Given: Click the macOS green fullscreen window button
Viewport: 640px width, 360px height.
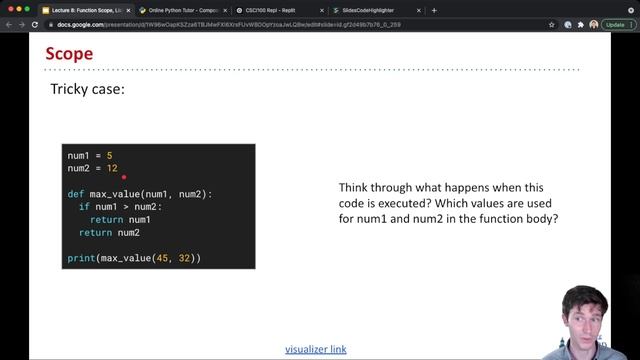Looking at the screenshot, I should click(x=27, y=9).
